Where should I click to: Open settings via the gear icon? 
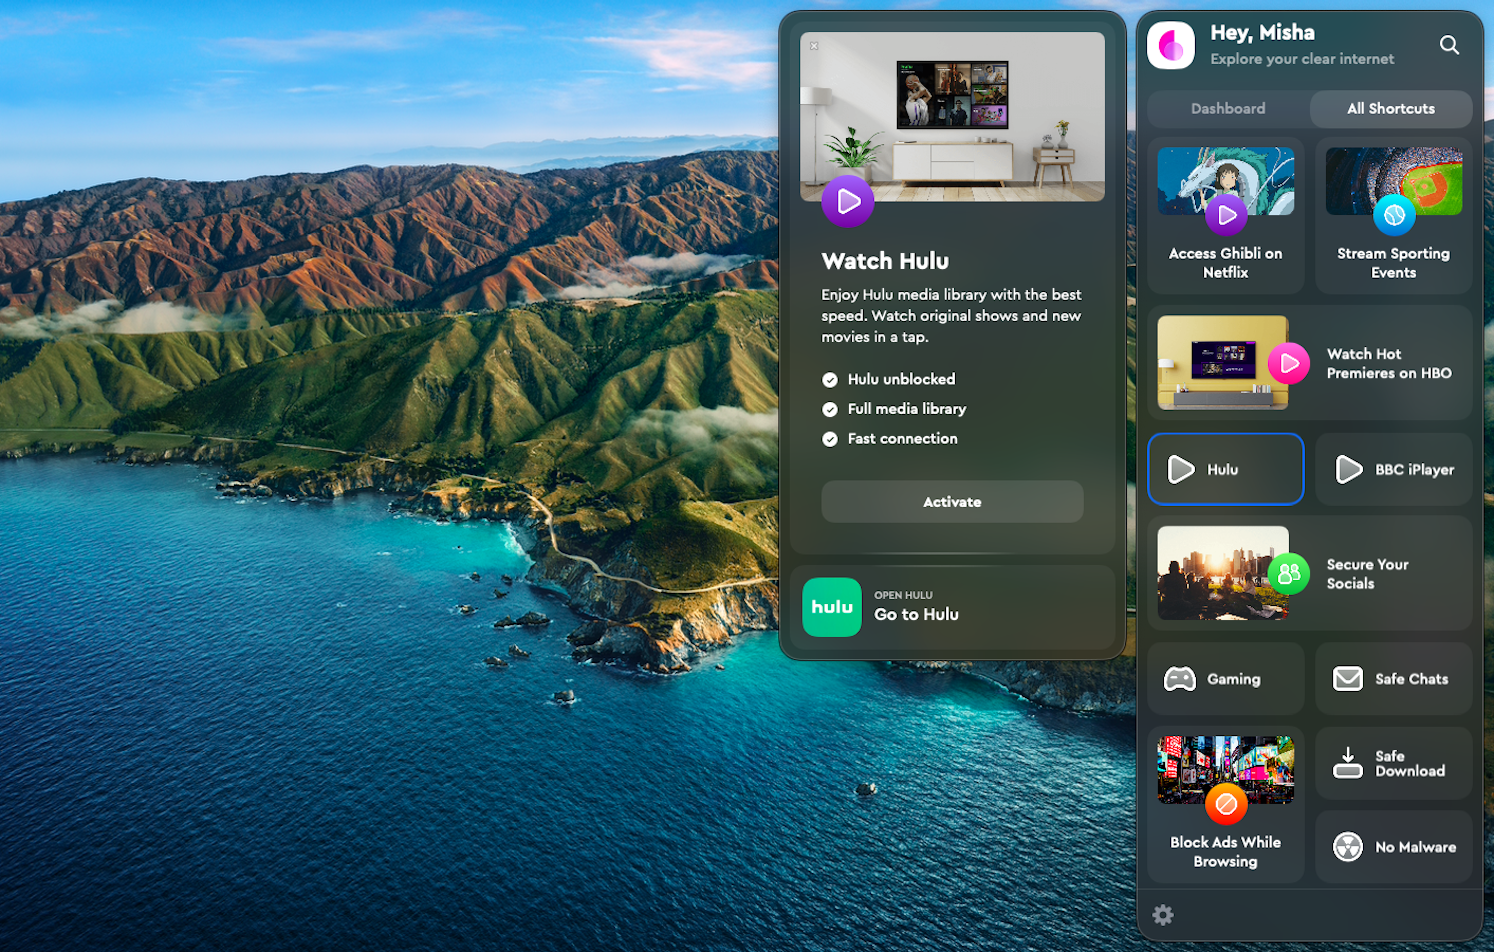click(1162, 915)
